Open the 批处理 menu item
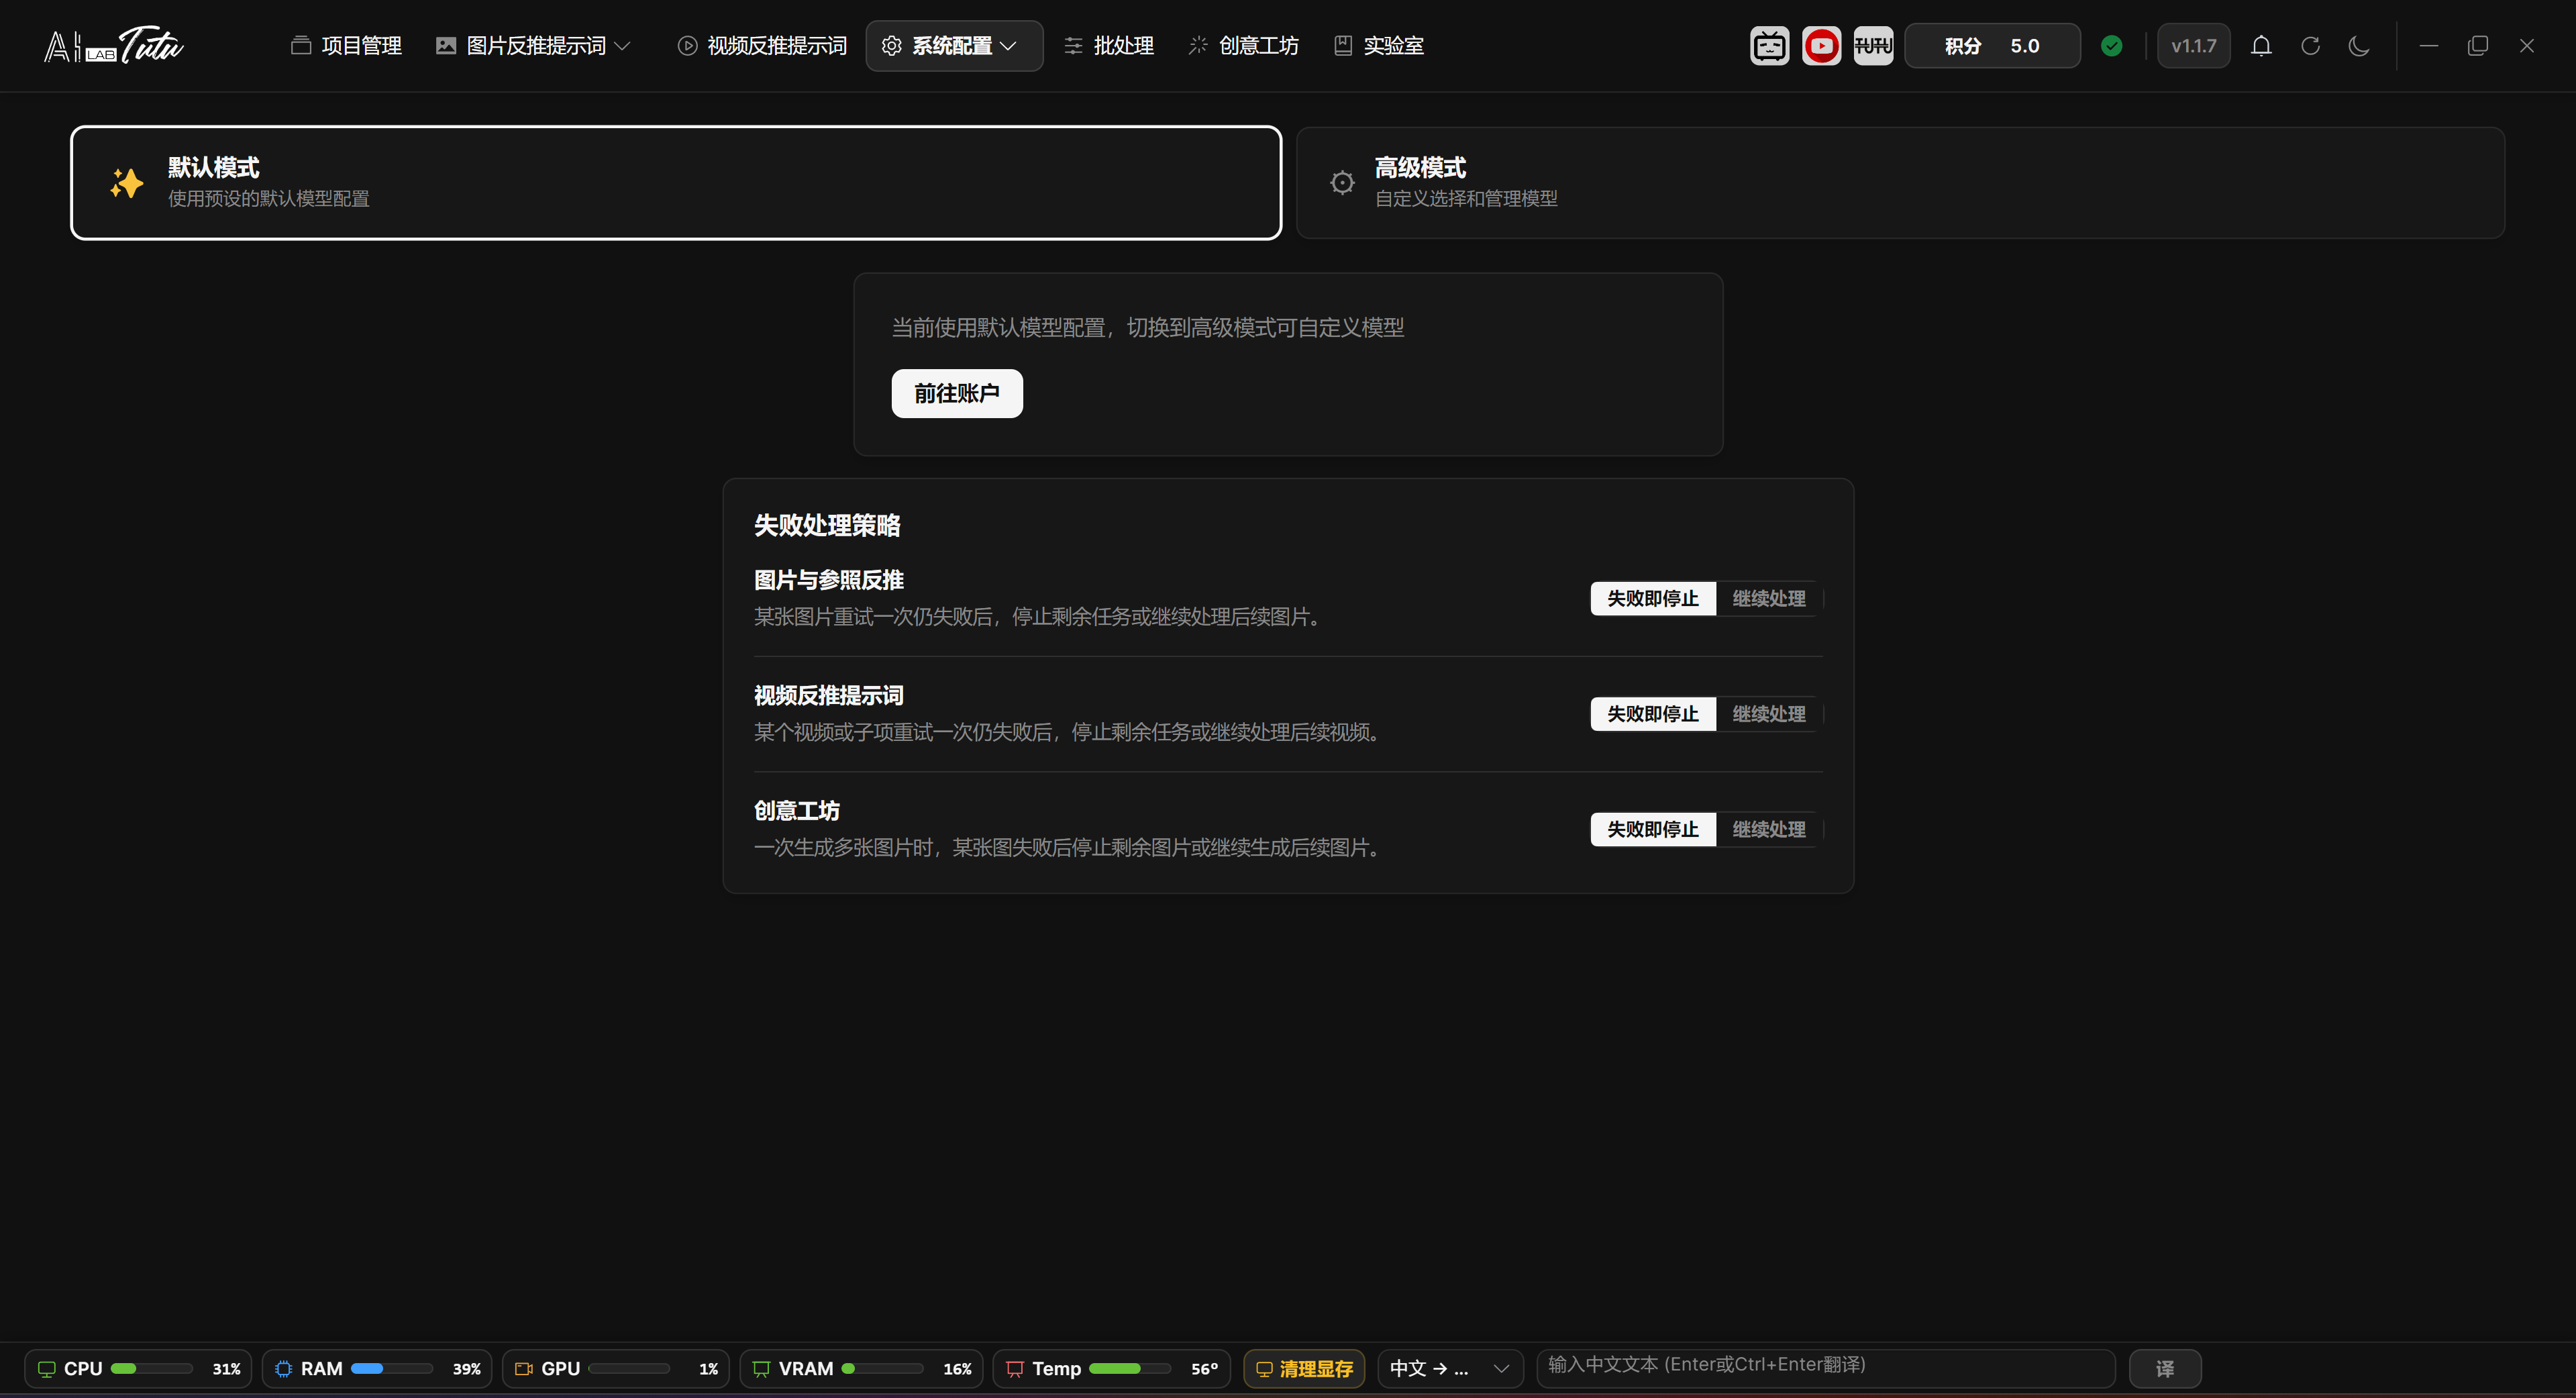Screen dimensions: 2576x1398 click(1109, 46)
